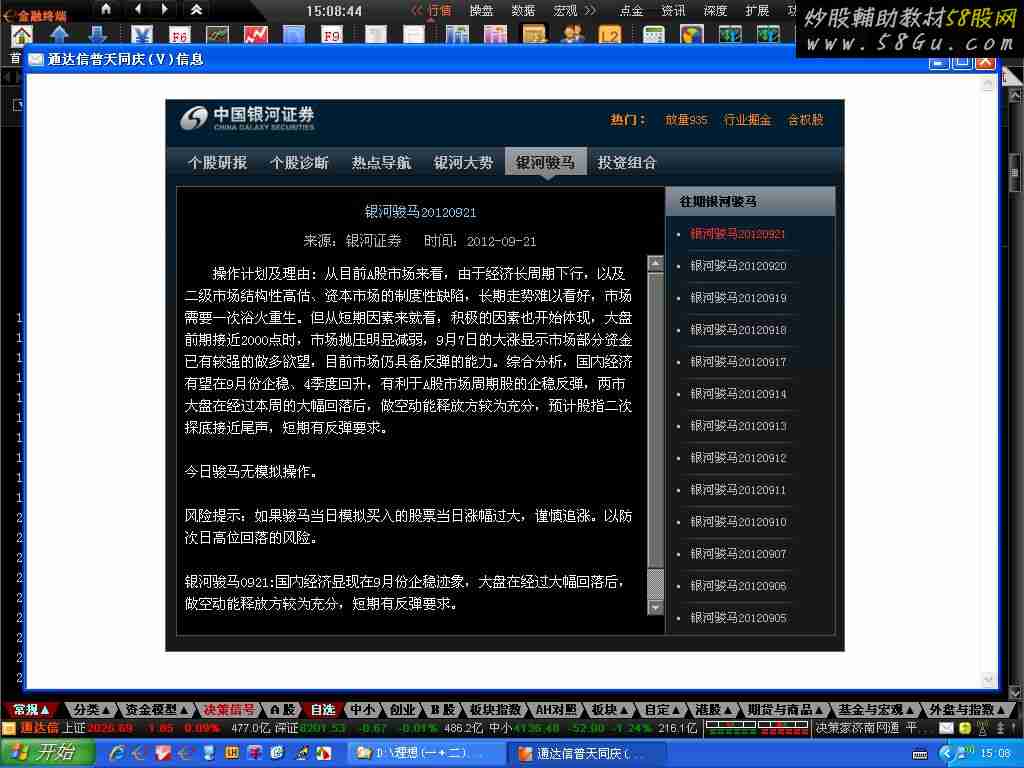Click the calculator toolbar icon
Image resolution: width=1024 pixels, height=768 pixels.
654,34
